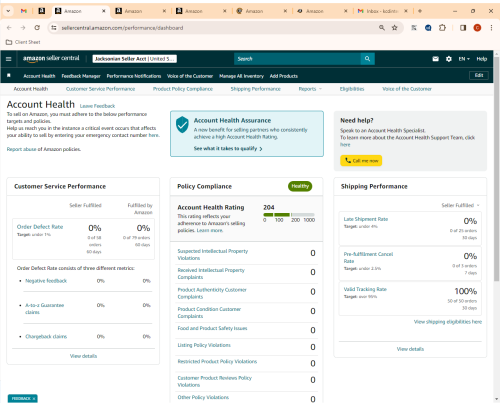Open the settings gear icon
The height and width of the screenshot is (403, 500).
click(449, 59)
